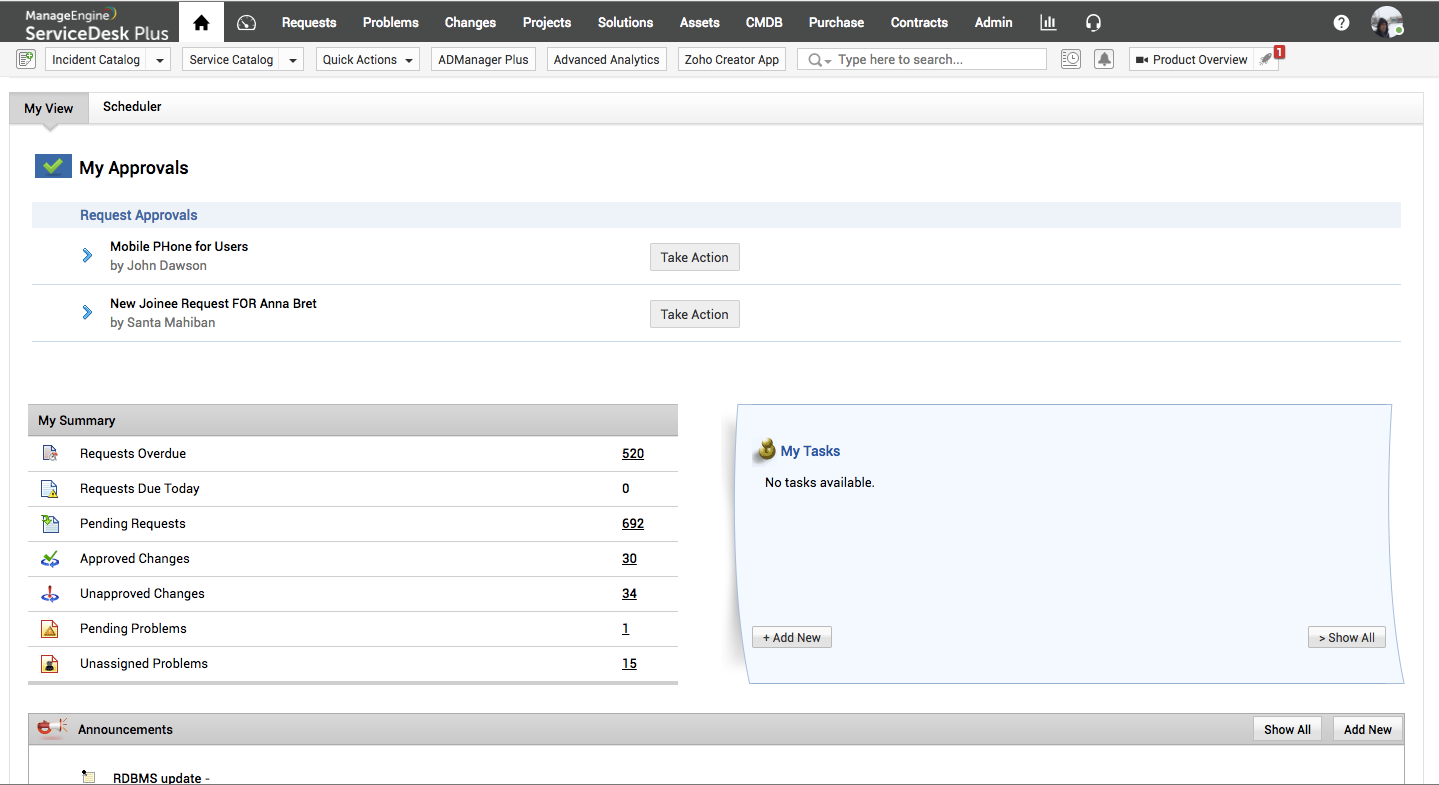Expand New Joinee Request approval chevron
This screenshot has height=785, width=1439.
[x=87, y=313]
